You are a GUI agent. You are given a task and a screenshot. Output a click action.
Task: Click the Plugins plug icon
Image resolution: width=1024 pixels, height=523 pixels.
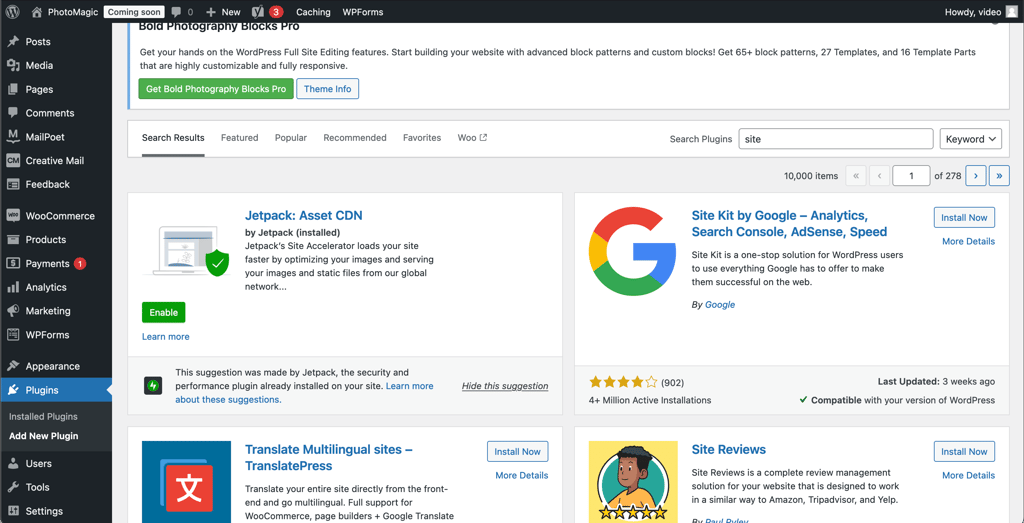tap(12, 390)
